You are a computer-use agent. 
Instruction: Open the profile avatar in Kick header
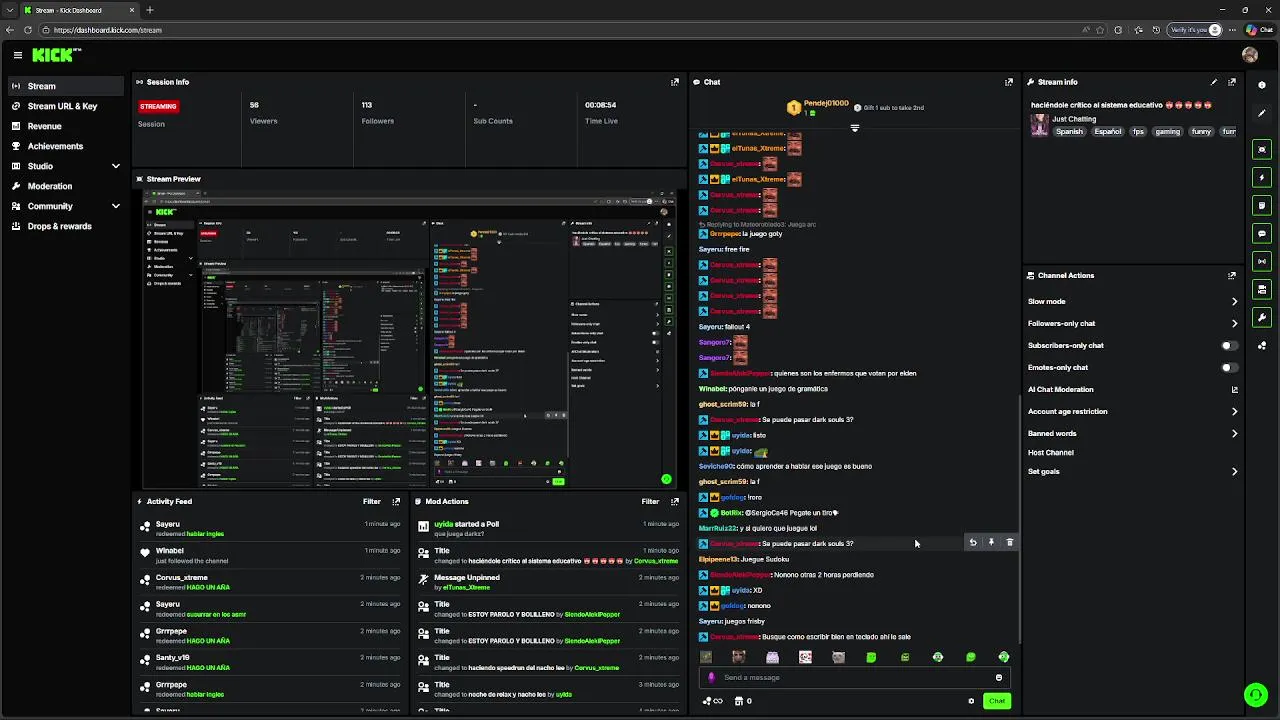coord(1249,56)
